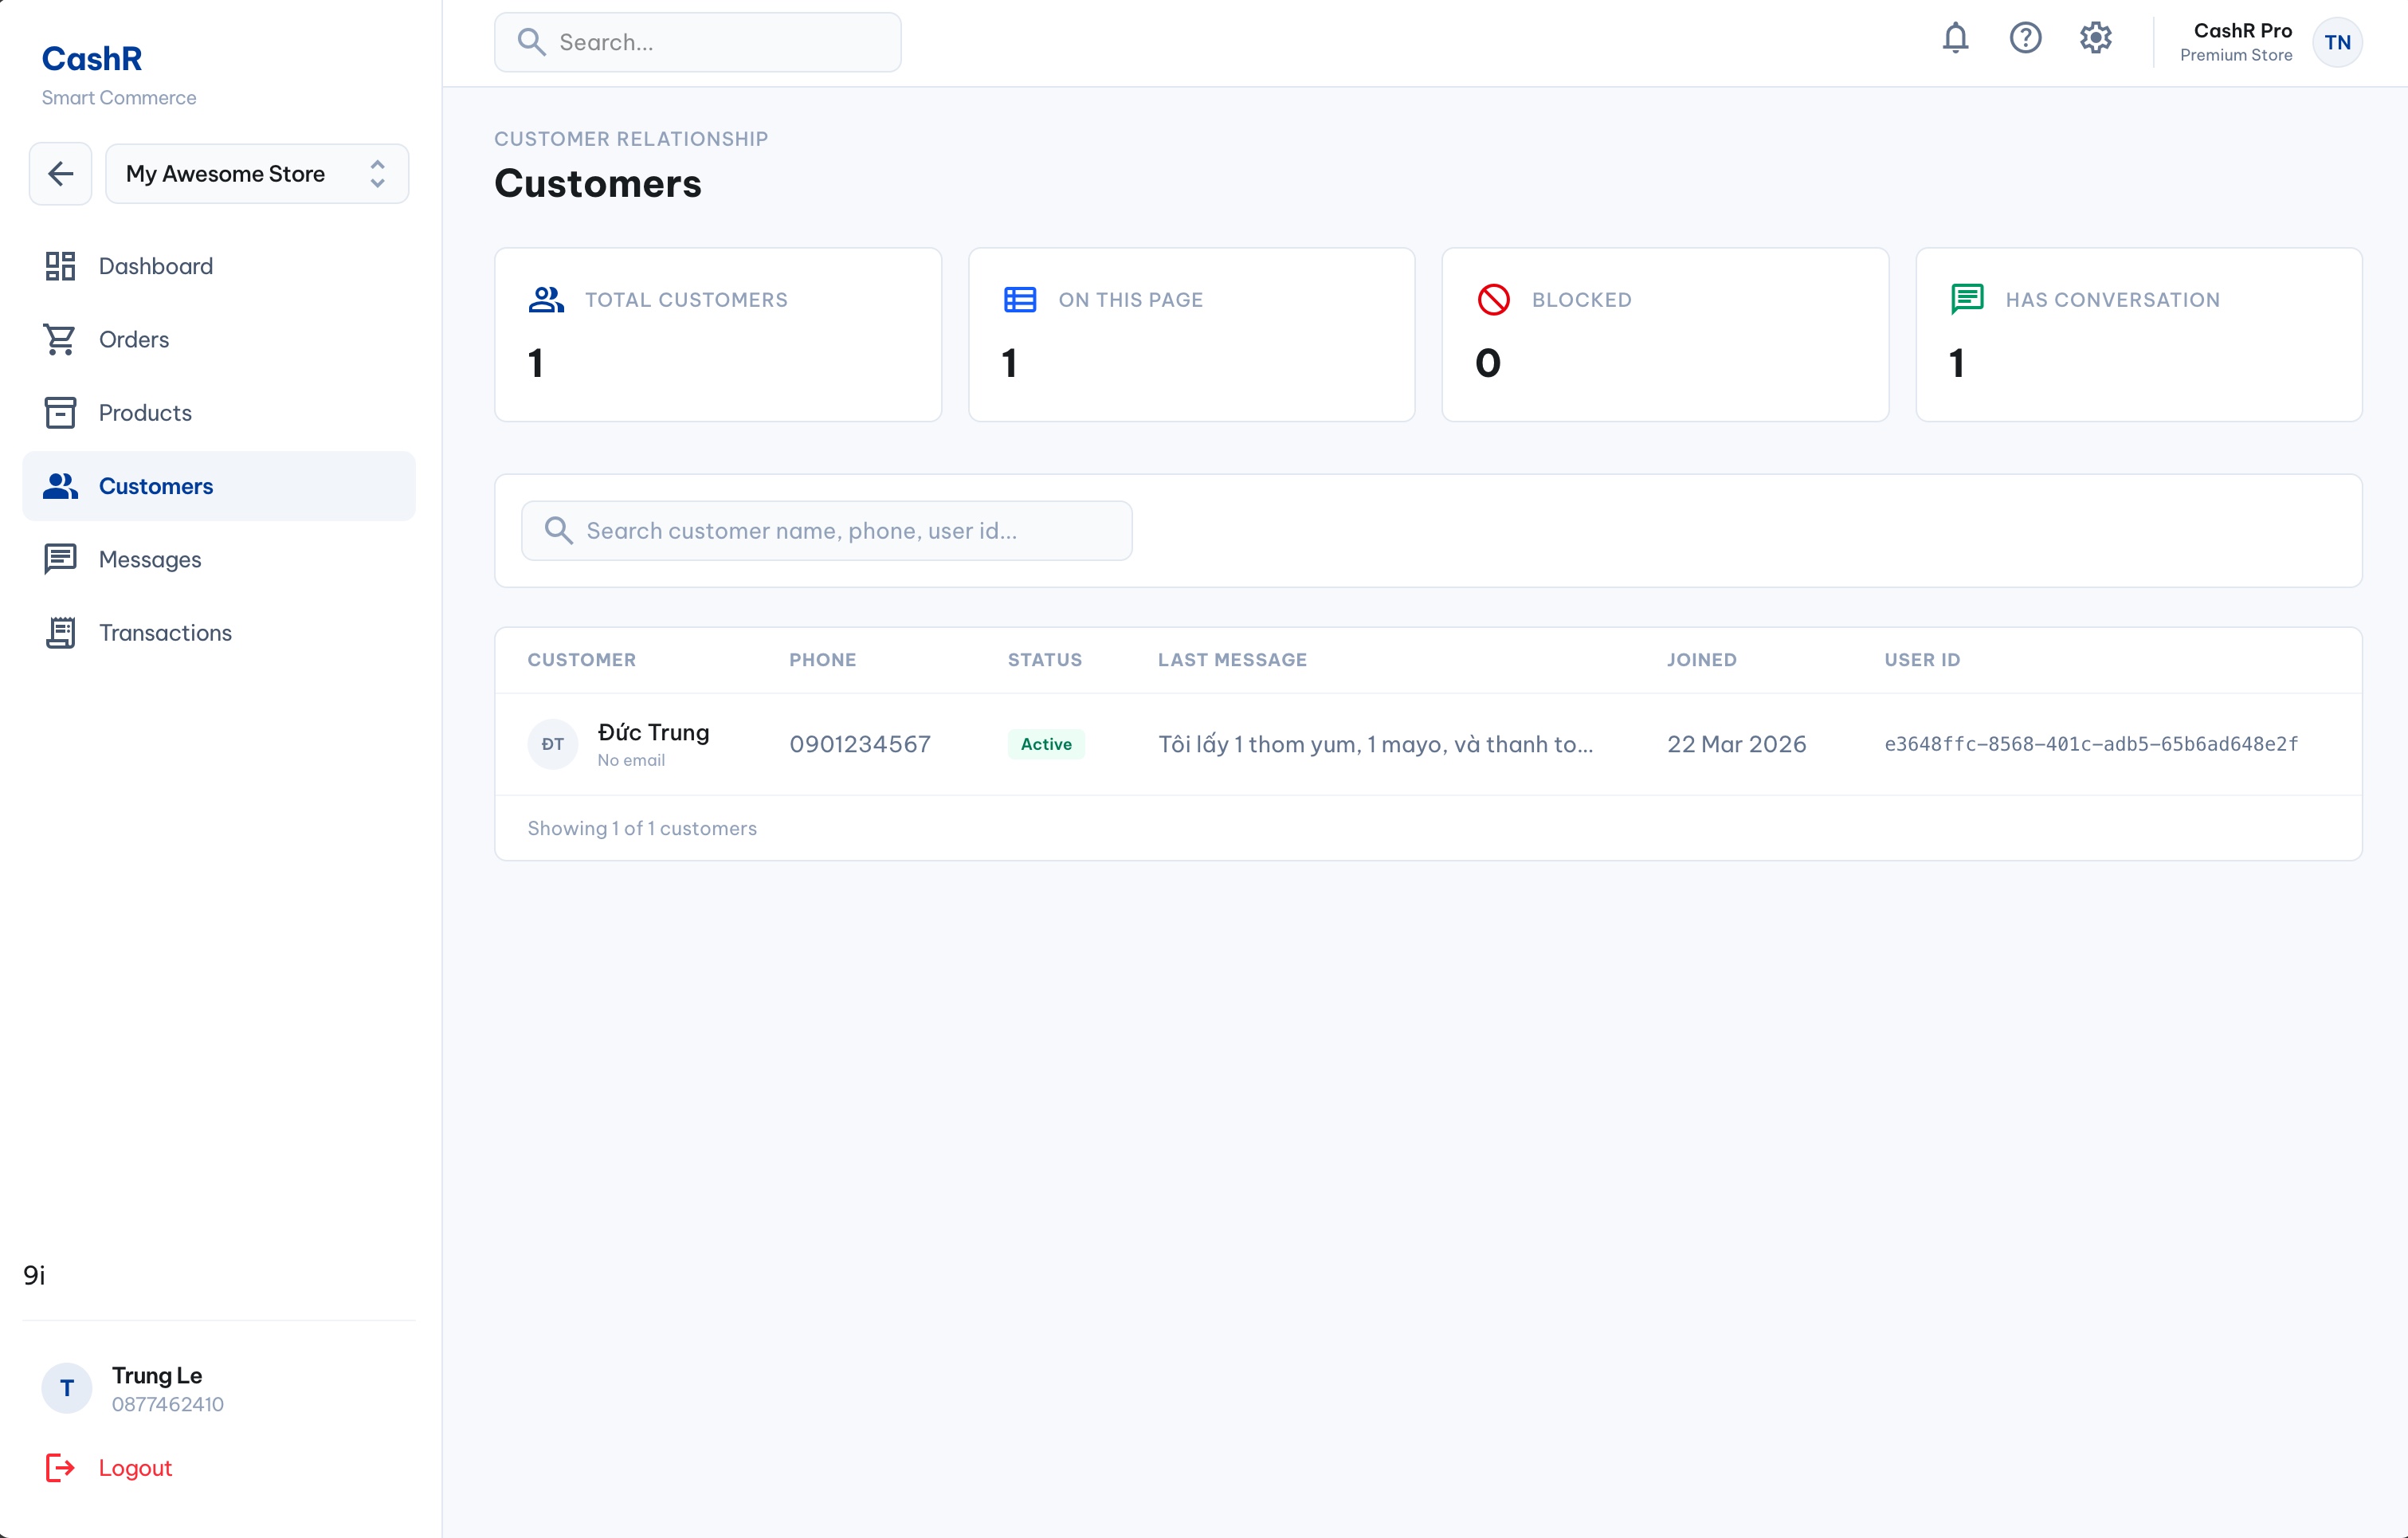
Task: Open settings via the gear icon
Action: pos(2095,39)
